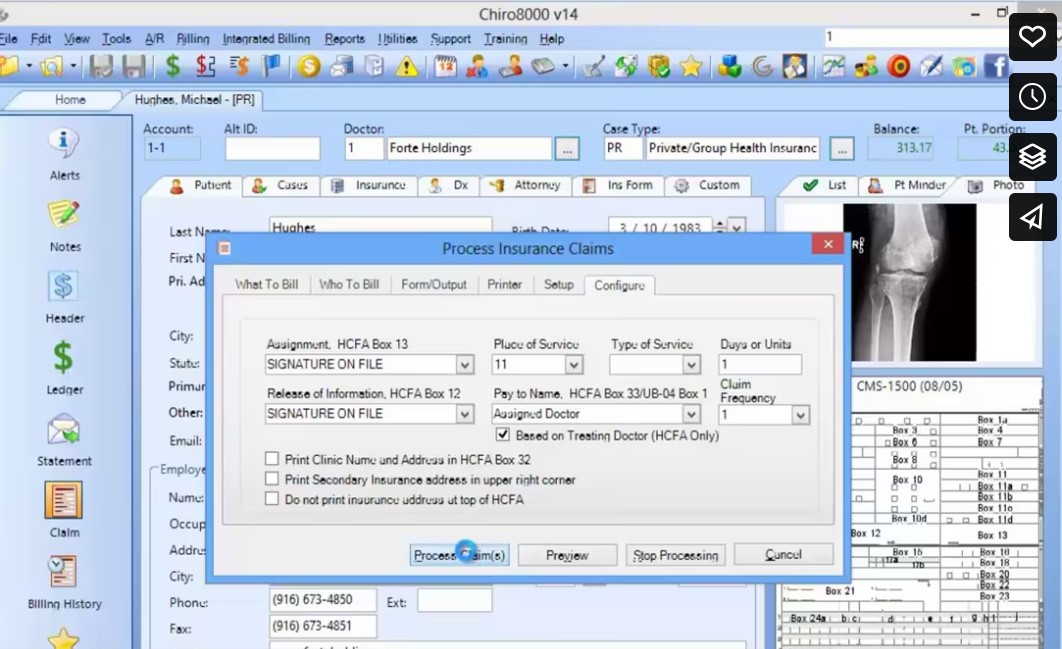The width and height of the screenshot is (1062, 649).
Task: Click the first floppy disk save icon
Action: (x=102, y=66)
